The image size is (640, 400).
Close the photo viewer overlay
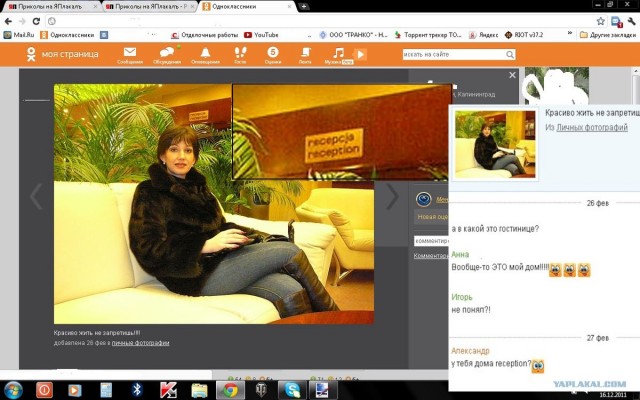pos(512,75)
